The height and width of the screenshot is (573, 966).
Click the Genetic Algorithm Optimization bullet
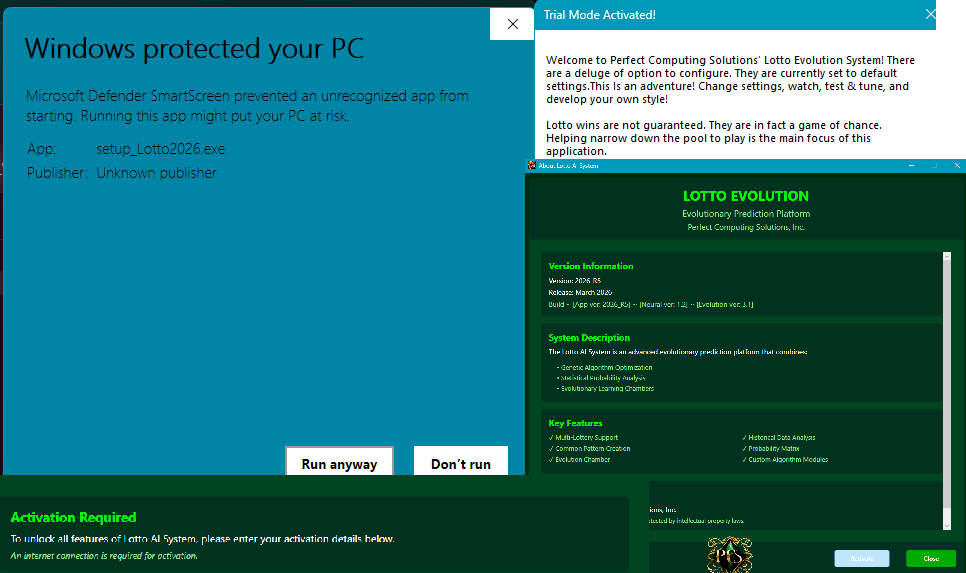pos(604,367)
